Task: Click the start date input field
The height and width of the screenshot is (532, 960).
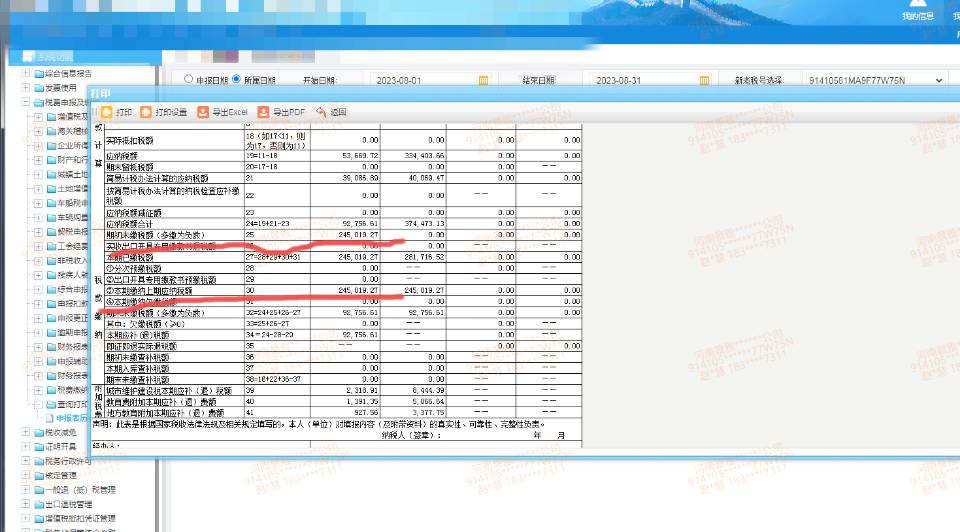Action: point(420,80)
